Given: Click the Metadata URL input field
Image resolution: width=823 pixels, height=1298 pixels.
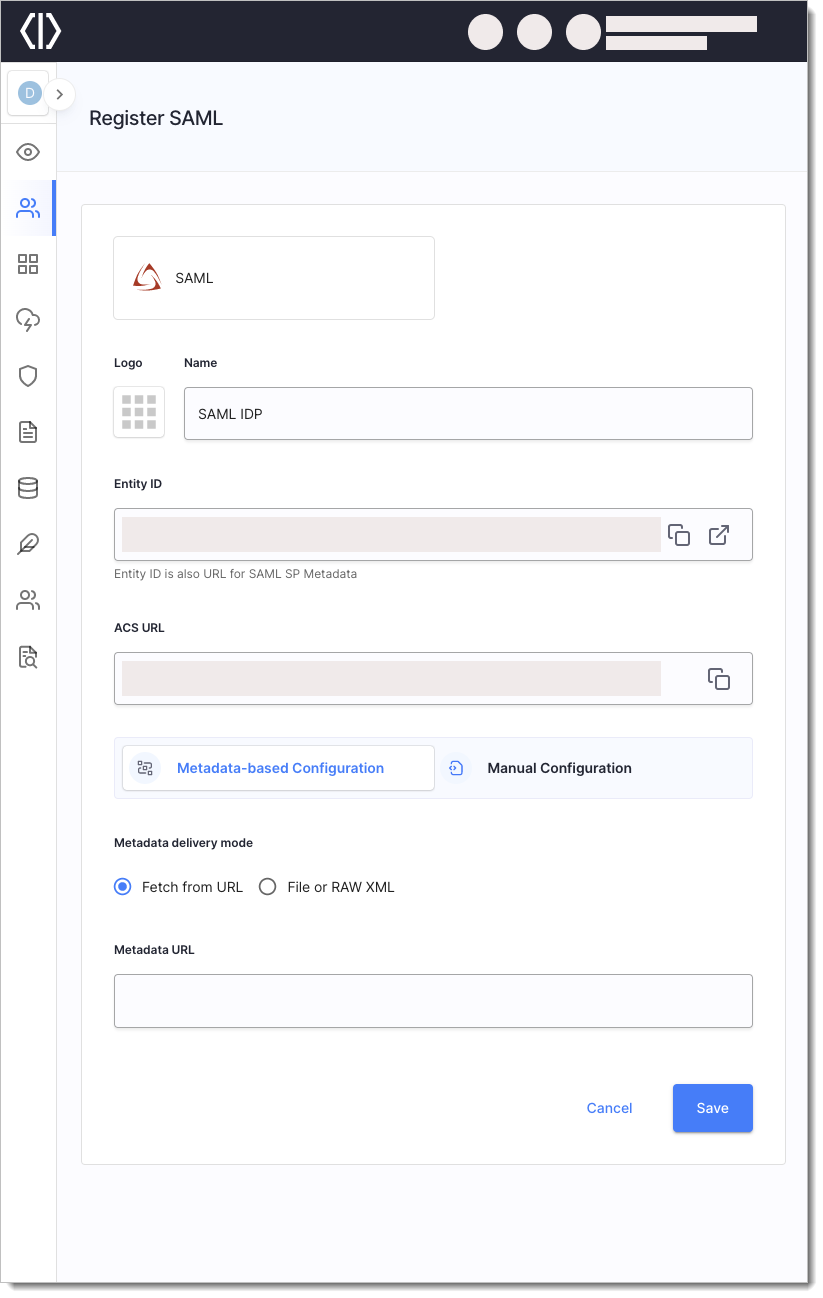Looking at the screenshot, I should tap(433, 1001).
